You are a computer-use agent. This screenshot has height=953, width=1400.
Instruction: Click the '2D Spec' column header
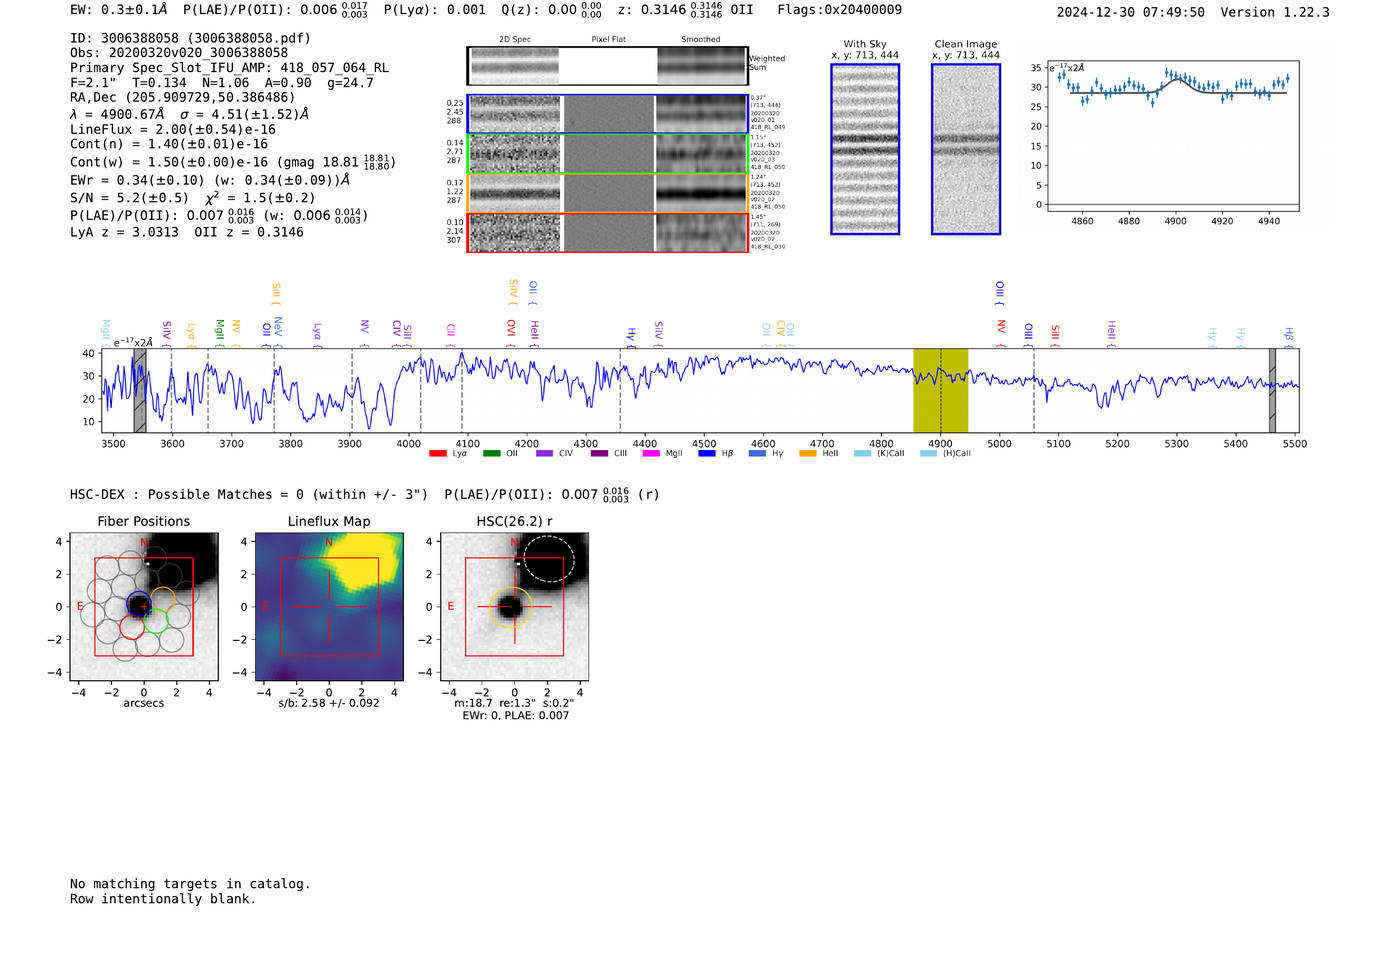pos(515,40)
